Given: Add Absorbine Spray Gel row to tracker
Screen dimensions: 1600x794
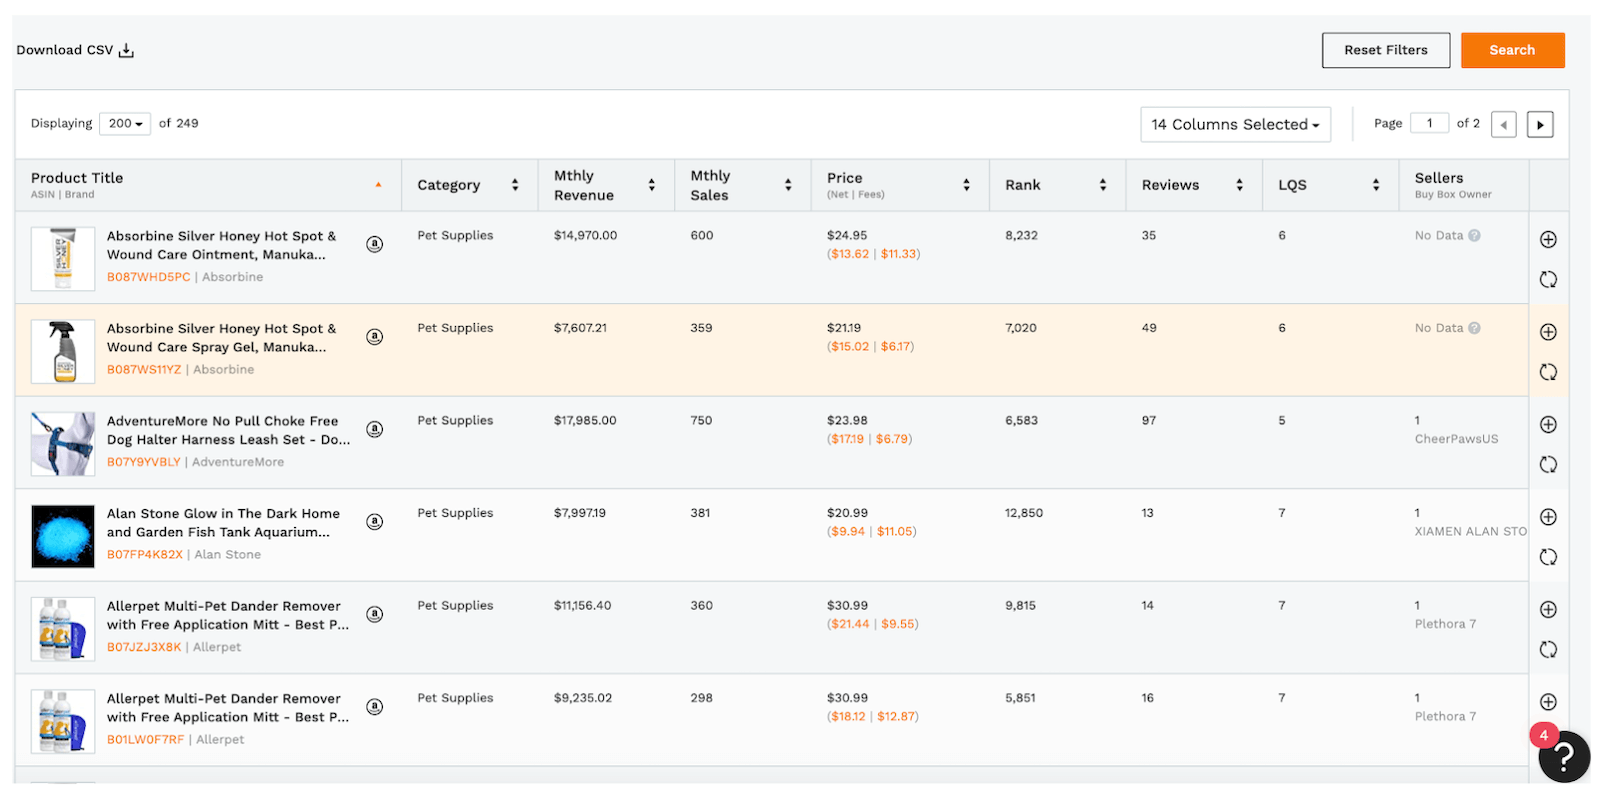Looking at the screenshot, I should click(1548, 332).
